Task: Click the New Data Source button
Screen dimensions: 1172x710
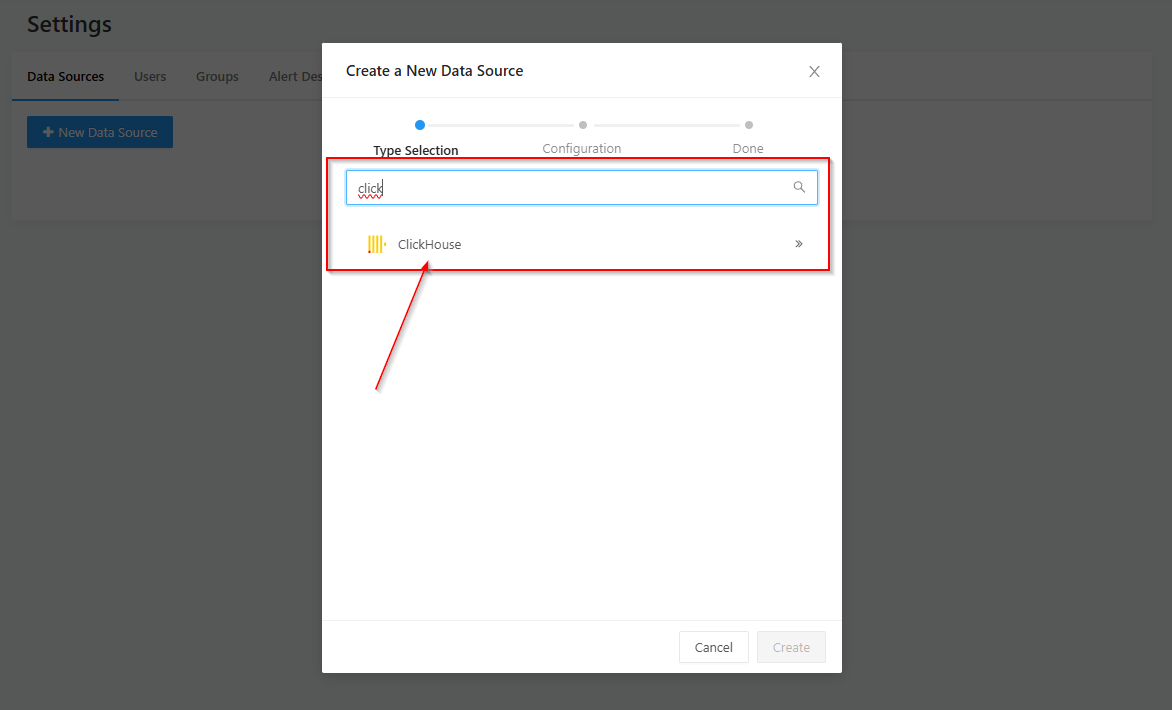Action: click(x=100, y=132)
